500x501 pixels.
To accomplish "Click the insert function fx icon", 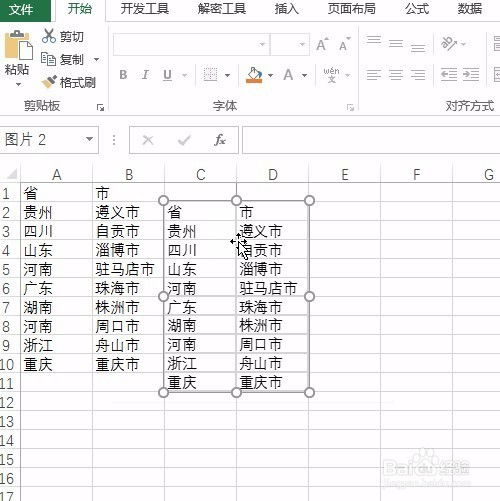I will (220, 140).
